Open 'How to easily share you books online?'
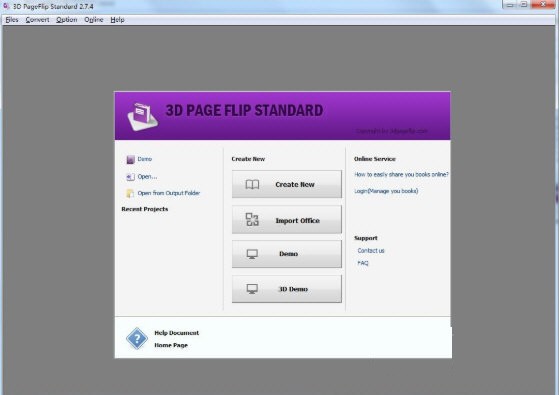 click(401, 174)
